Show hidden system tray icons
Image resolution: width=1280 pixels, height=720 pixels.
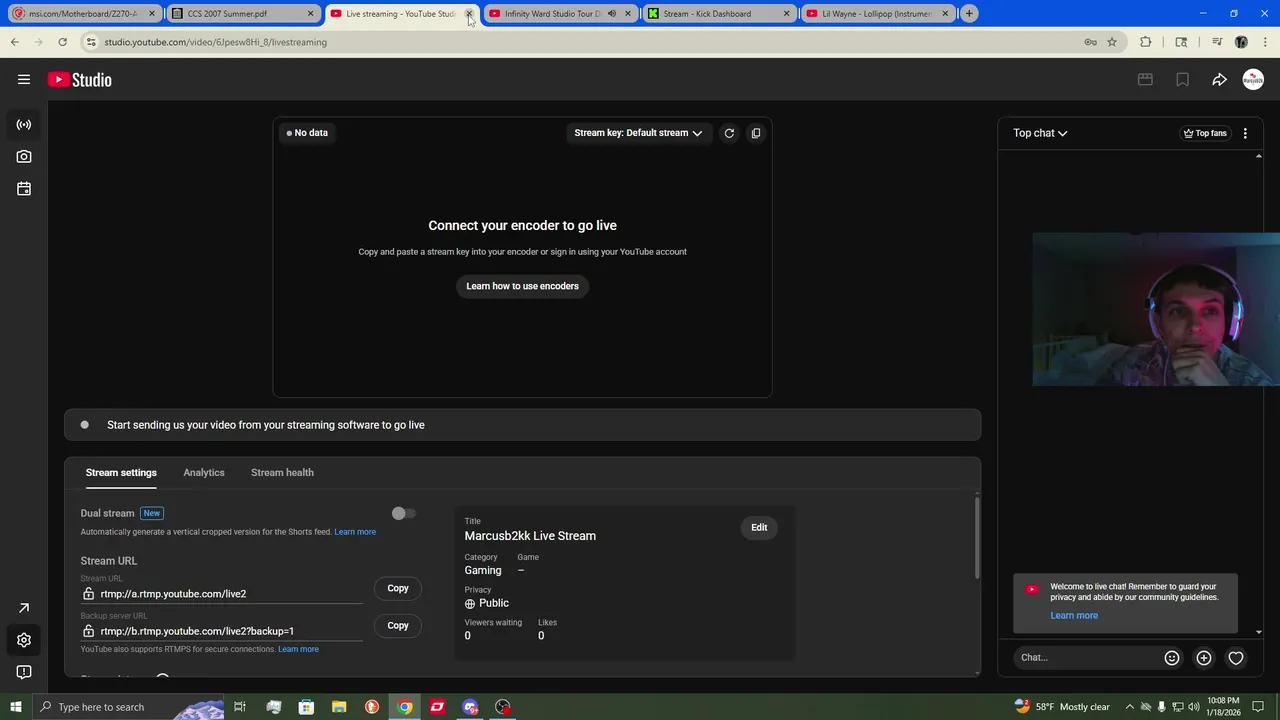[1129, 707]
